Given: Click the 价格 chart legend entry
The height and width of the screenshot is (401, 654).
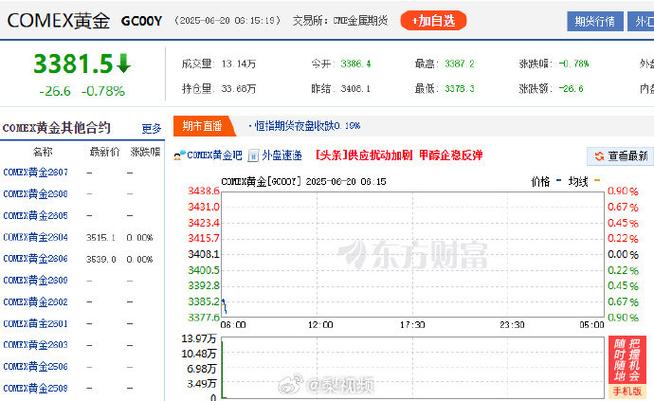Looking at the screenshot, I should point(546,182).
